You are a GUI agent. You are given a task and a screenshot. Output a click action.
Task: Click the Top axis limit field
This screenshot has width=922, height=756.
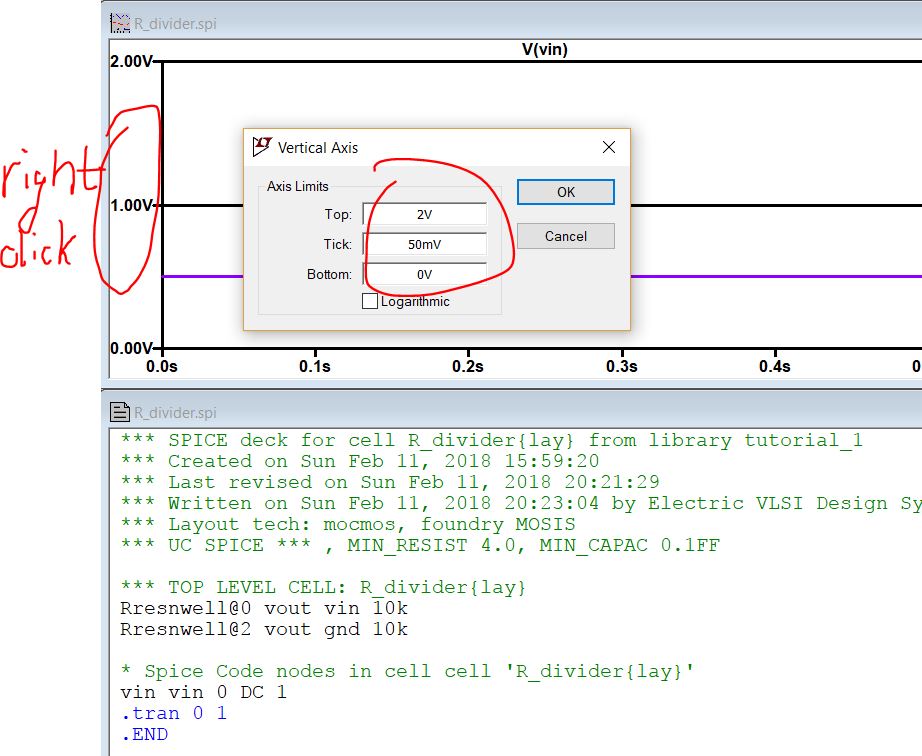[x=425, y=215]
